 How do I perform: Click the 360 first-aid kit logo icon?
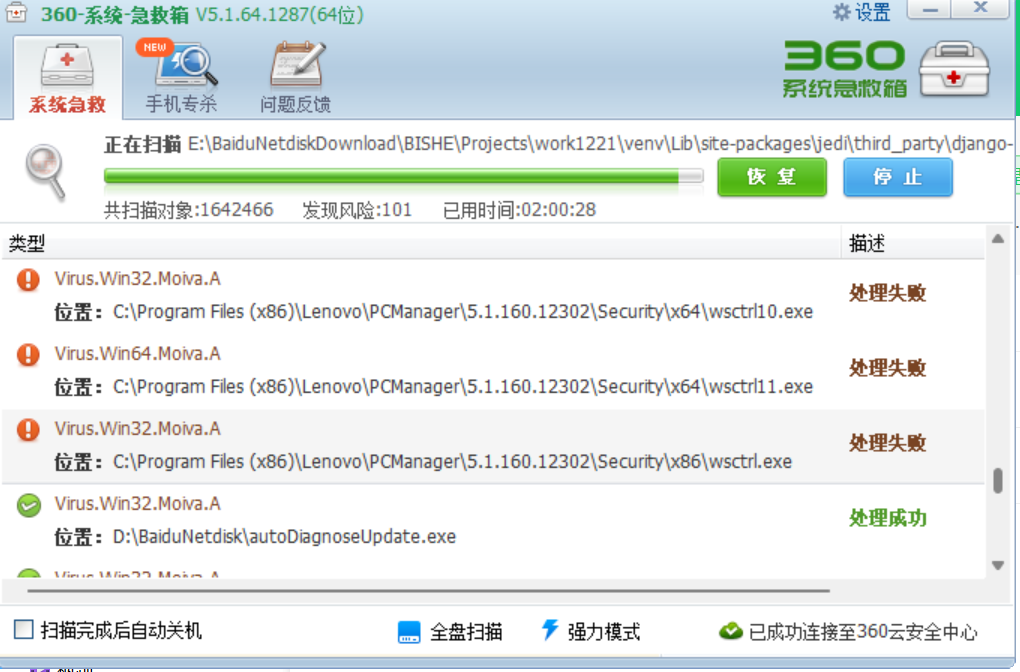(x=954, y=69)
